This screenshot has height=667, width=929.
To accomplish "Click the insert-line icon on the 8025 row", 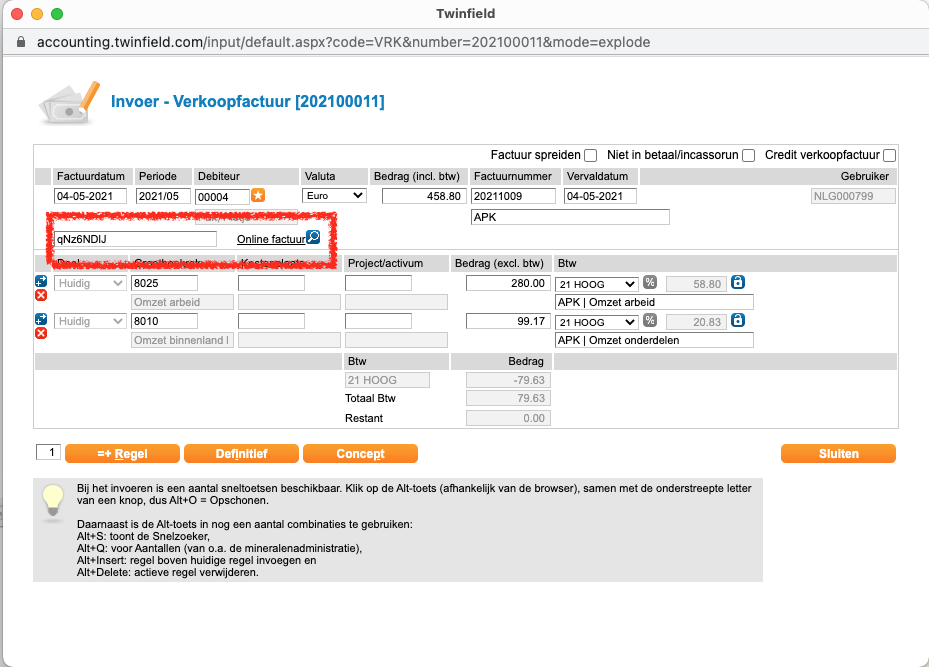I will (x=41, y=282).
